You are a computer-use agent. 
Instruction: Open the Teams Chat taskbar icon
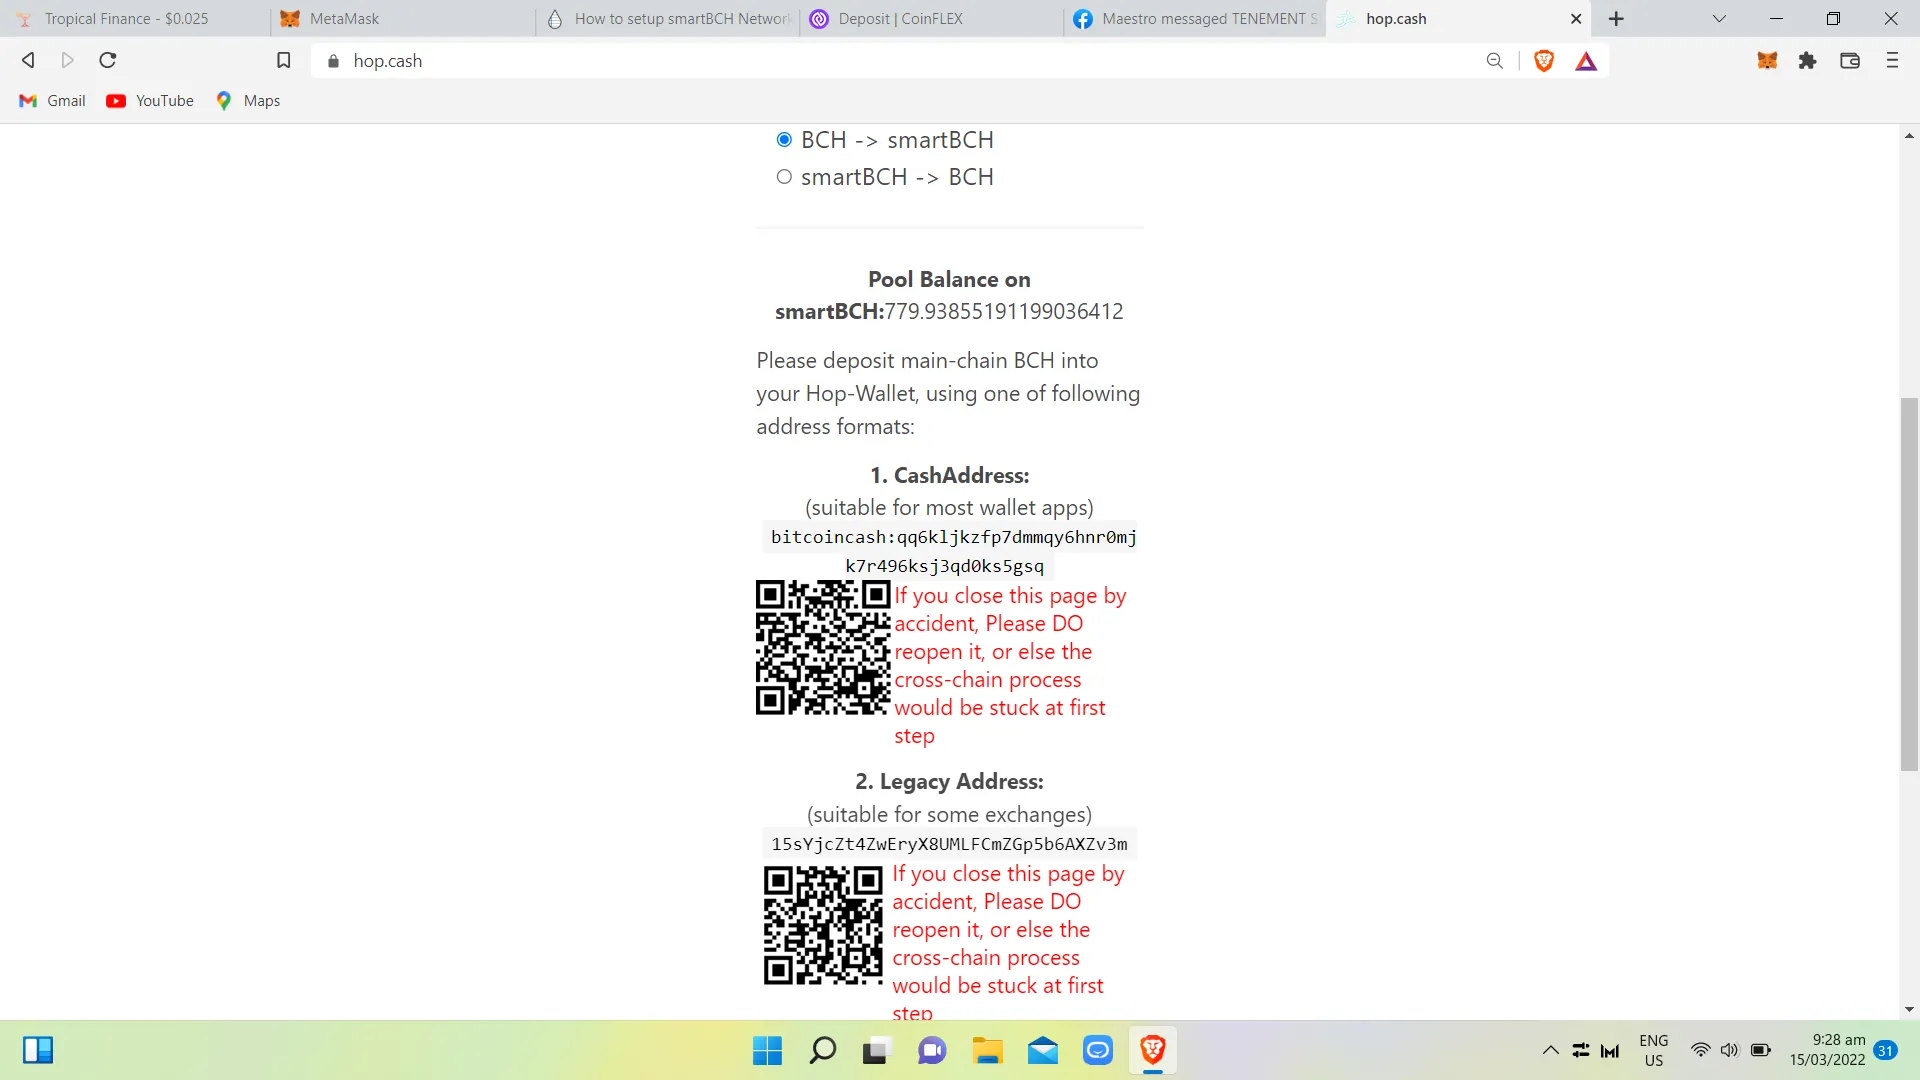coord(932,1051)
